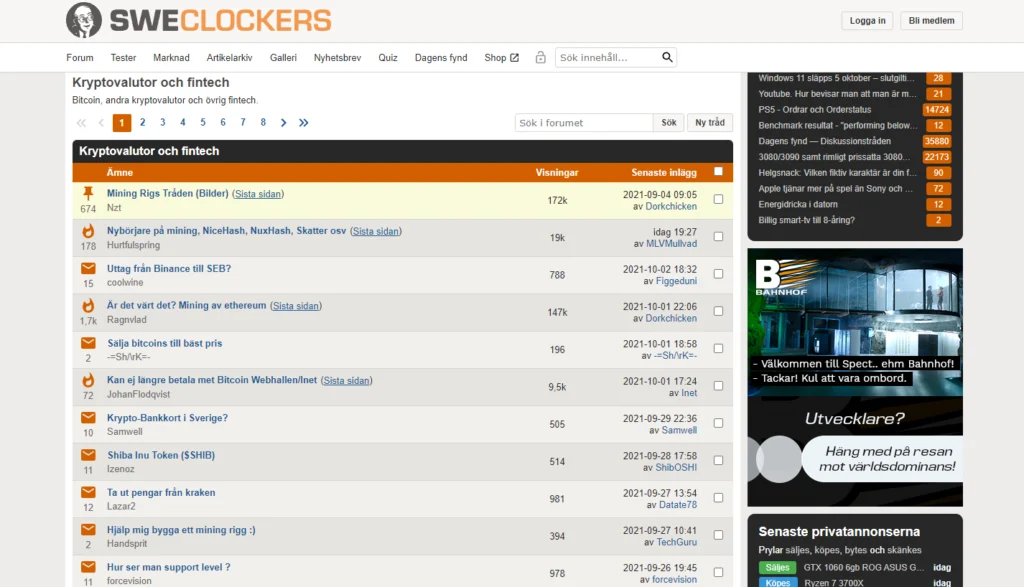Open Sista sidan of Mining Rigs Tråden
The image size is (1024, 587).
(x=258, y=194)
